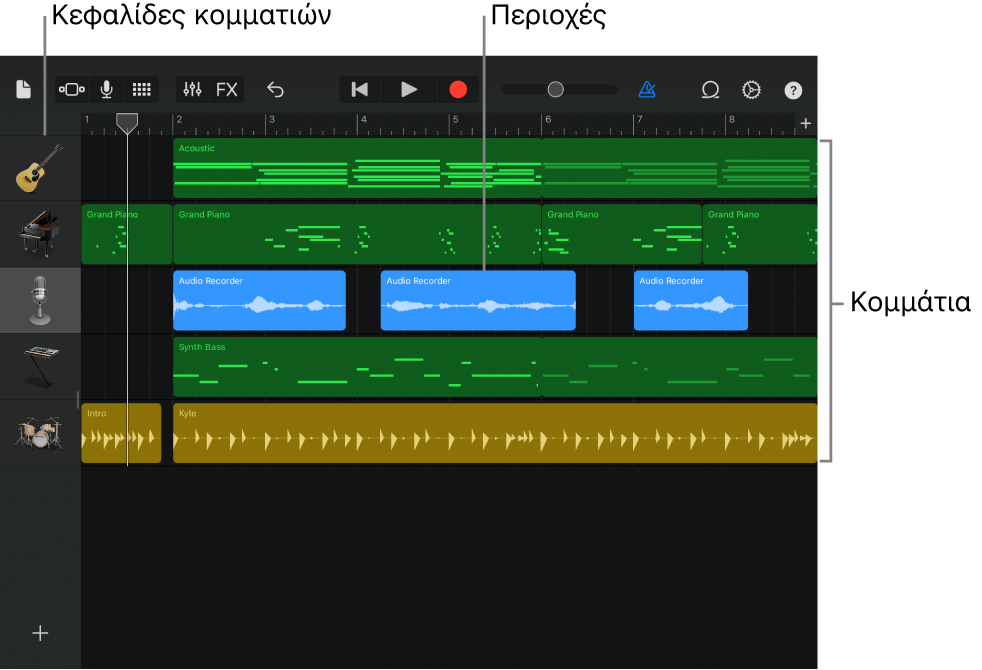Add a new track with plus button

pos(40,633)
